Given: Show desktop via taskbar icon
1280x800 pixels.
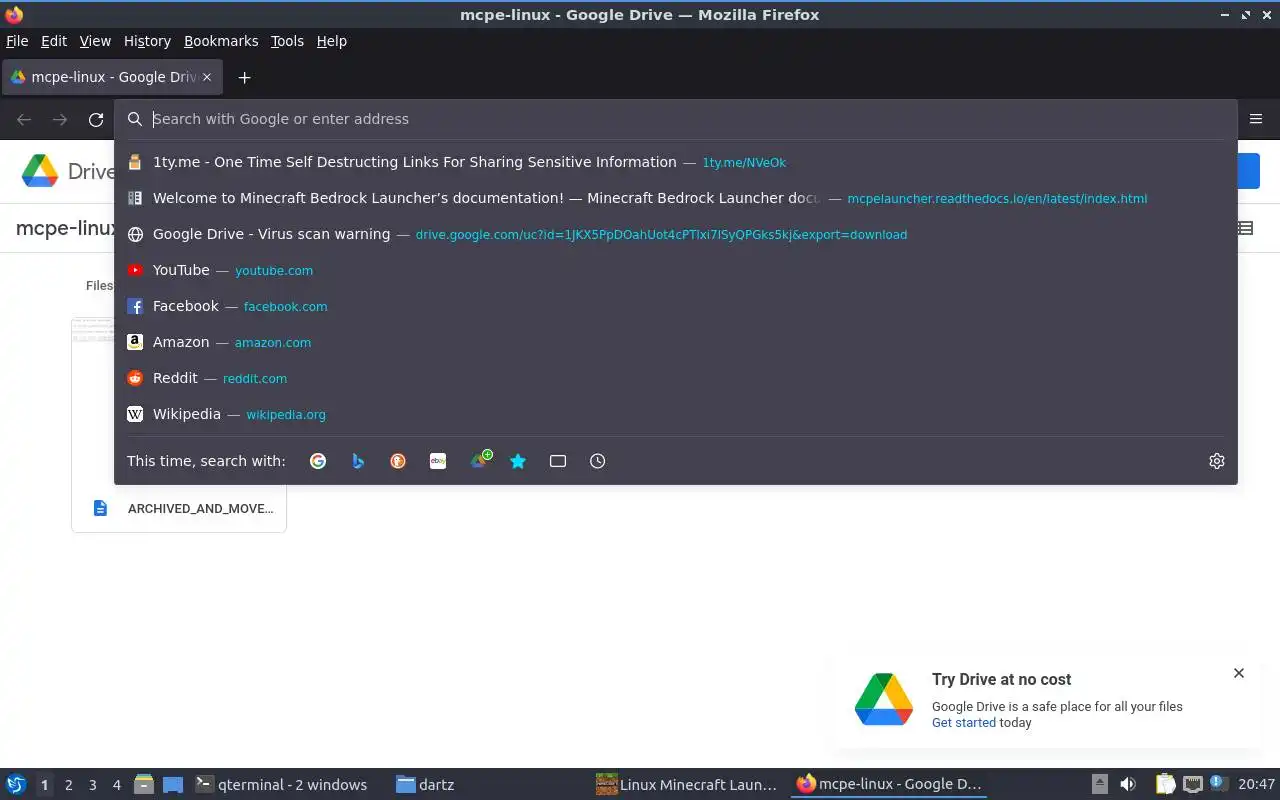Looking at the screenshot, I should point(173,784).
